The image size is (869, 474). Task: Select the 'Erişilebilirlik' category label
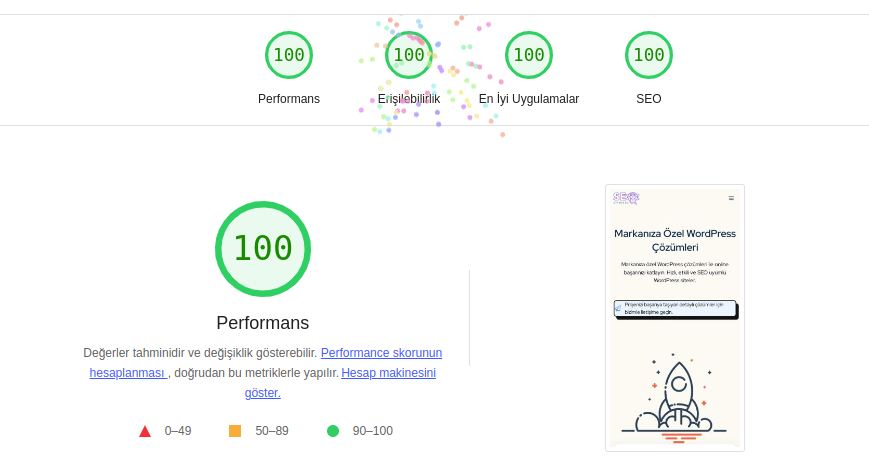[409, 99]
